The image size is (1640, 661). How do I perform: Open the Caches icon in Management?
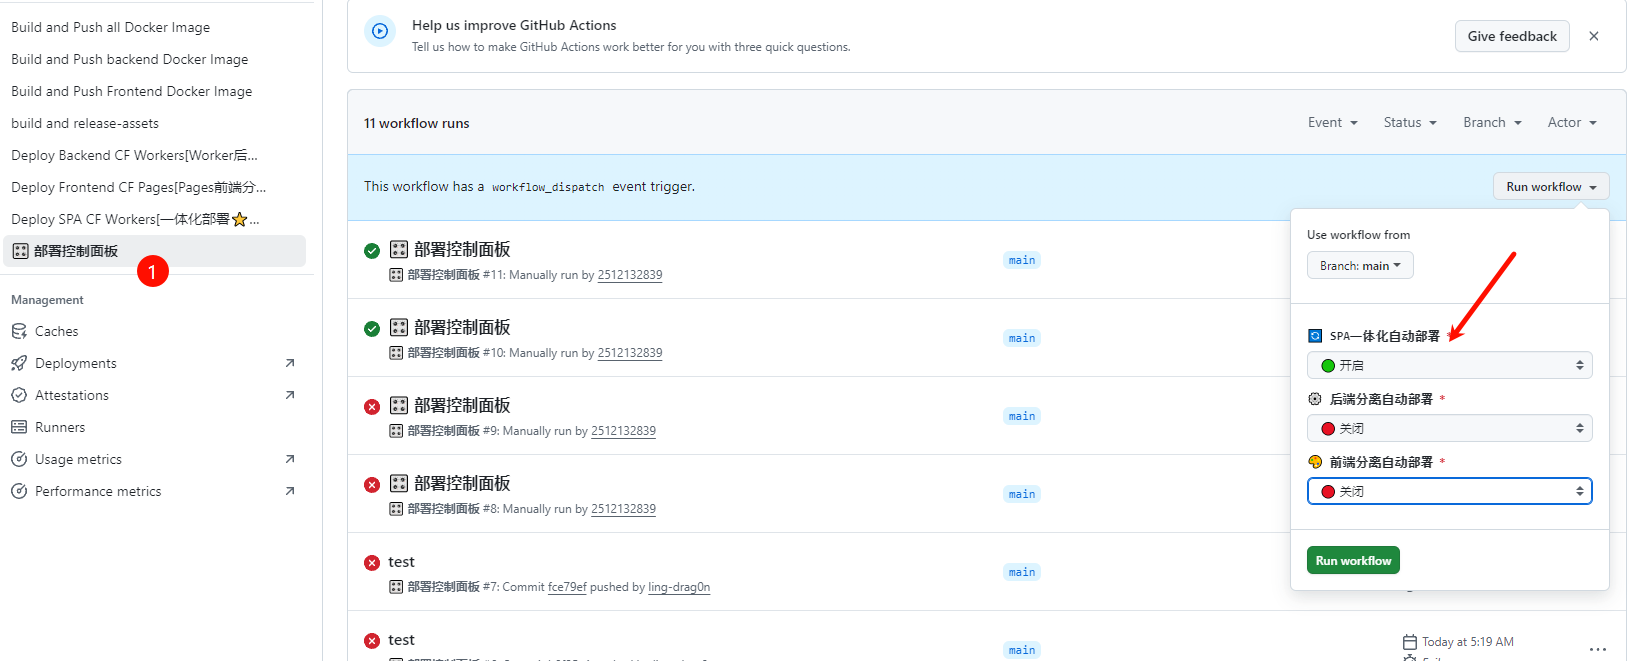coord(19,331)
